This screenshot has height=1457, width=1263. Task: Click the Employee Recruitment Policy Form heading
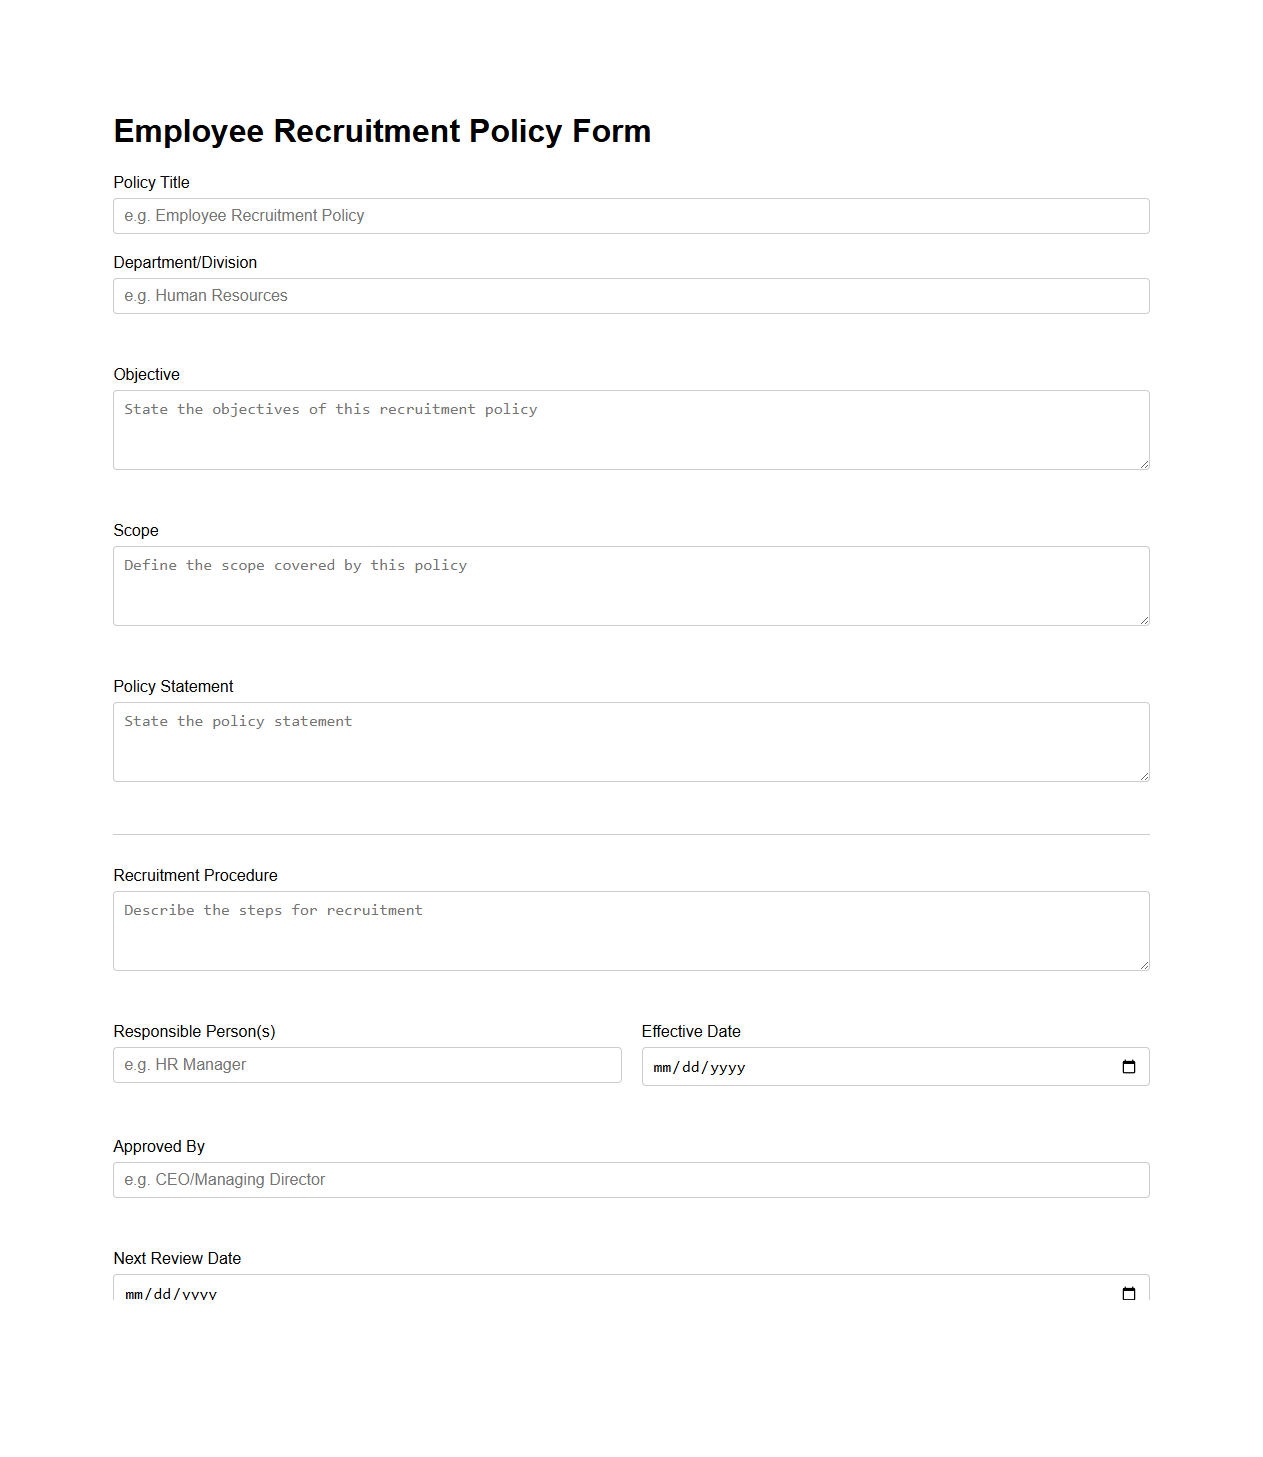[382, 131]
